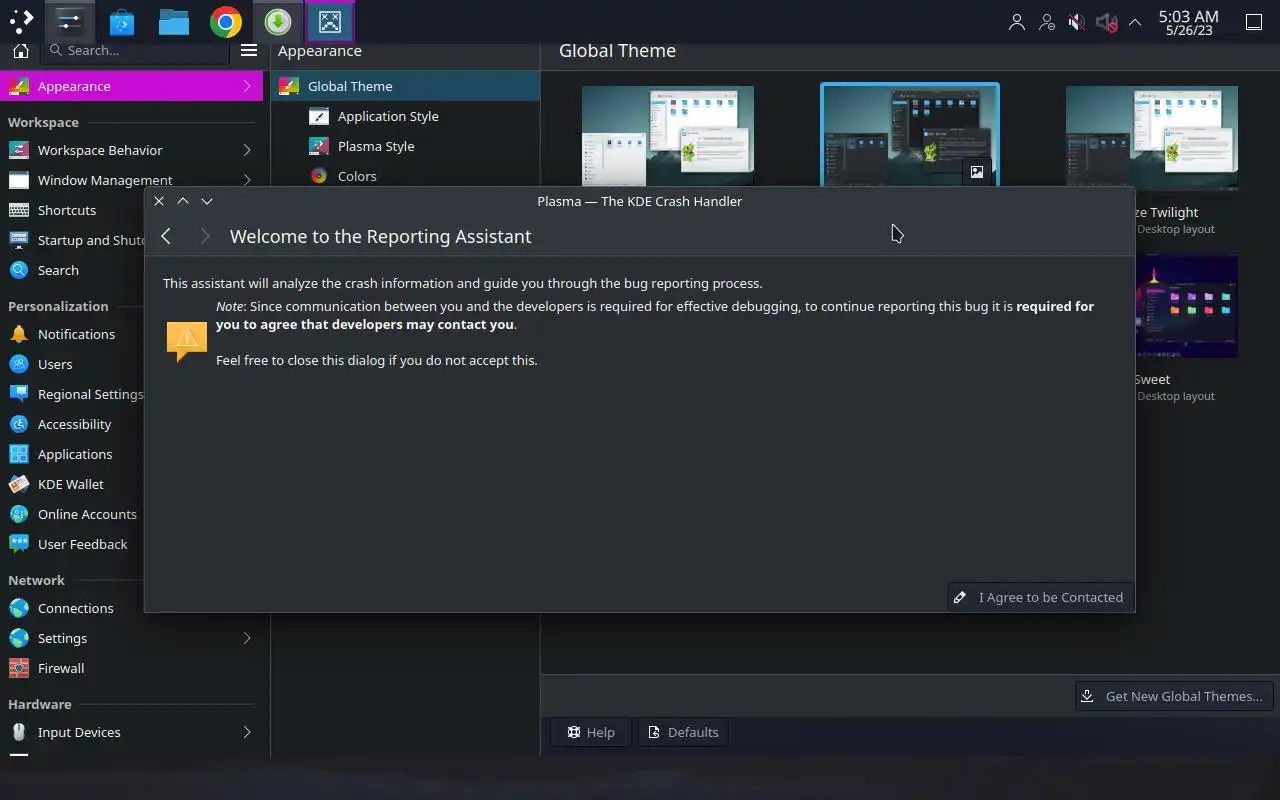Click the Notifications bell icon
Image resolution: width=1280 pixels, height=800 pixels.
(x=18, y=334)
